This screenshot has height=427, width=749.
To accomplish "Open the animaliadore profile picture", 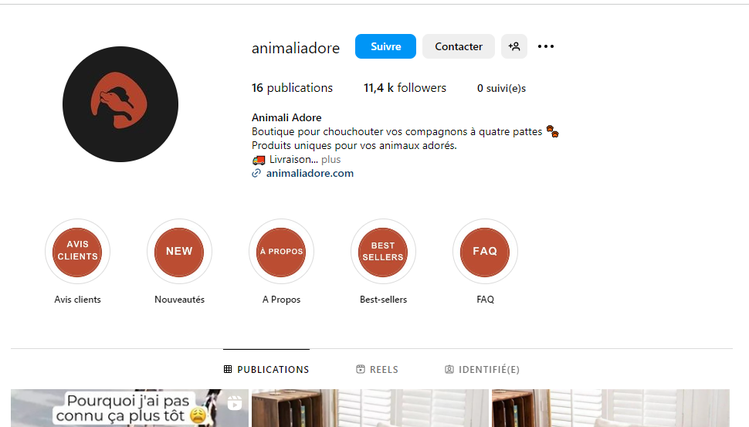I will (x=120, y=104).
